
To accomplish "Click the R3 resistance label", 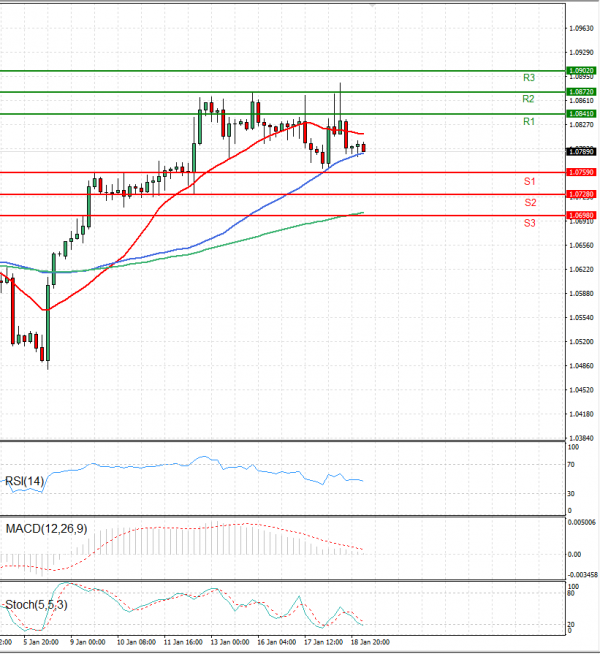I will pos(529,78).
